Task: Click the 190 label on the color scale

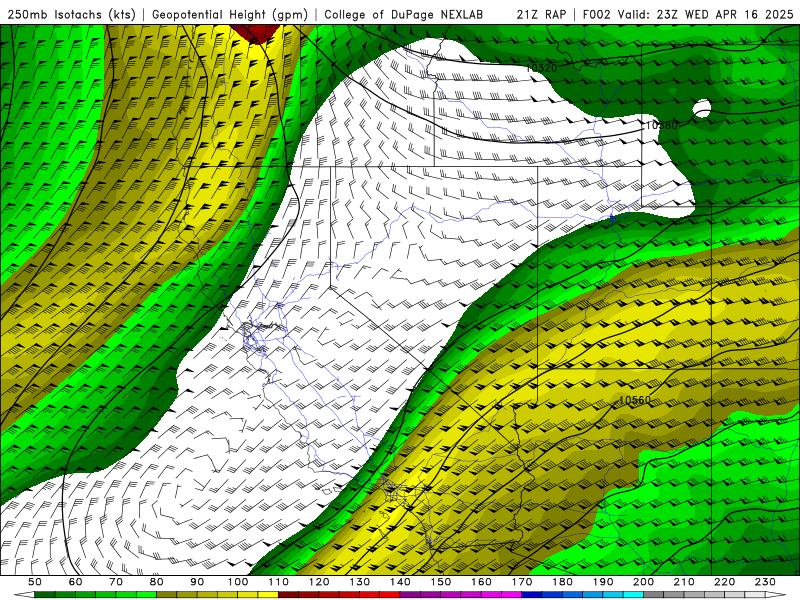Action: click(x=603, y=582)
